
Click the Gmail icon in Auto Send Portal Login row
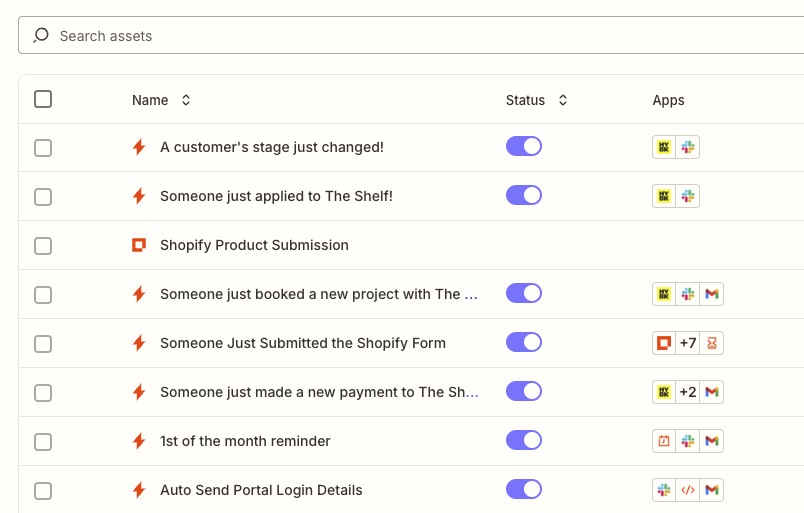(x=712, y=490)
